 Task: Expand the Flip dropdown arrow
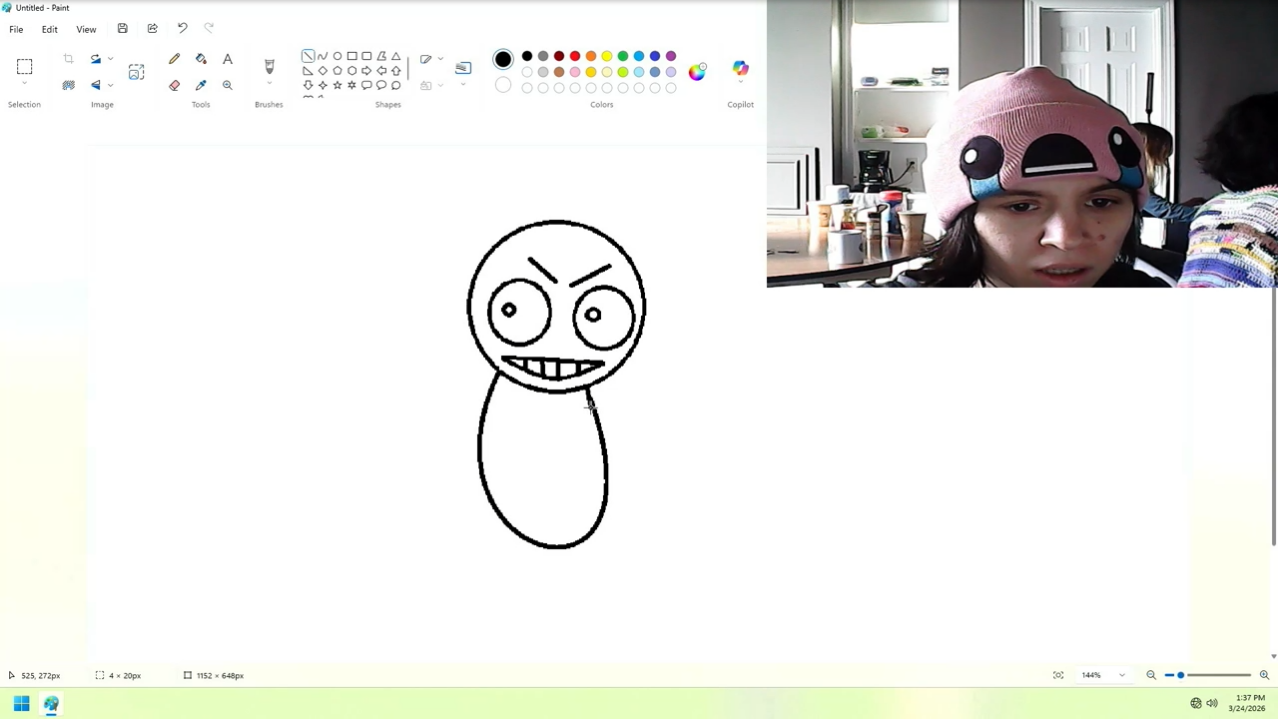[x=110, y=85]
